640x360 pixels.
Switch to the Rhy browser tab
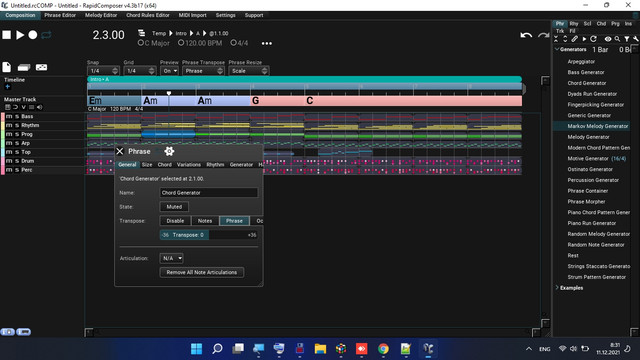[574, 24]
